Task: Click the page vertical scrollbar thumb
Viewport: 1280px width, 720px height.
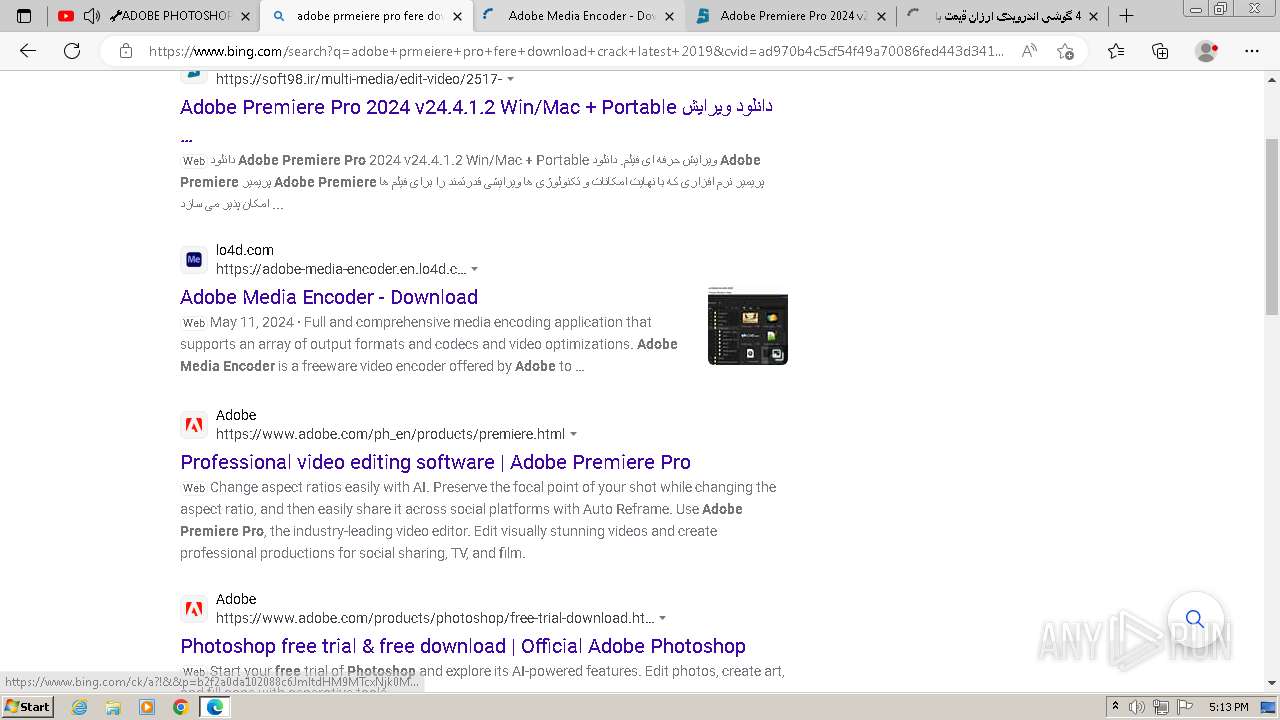Action: pyautogui.click(x=1272, y=228)
